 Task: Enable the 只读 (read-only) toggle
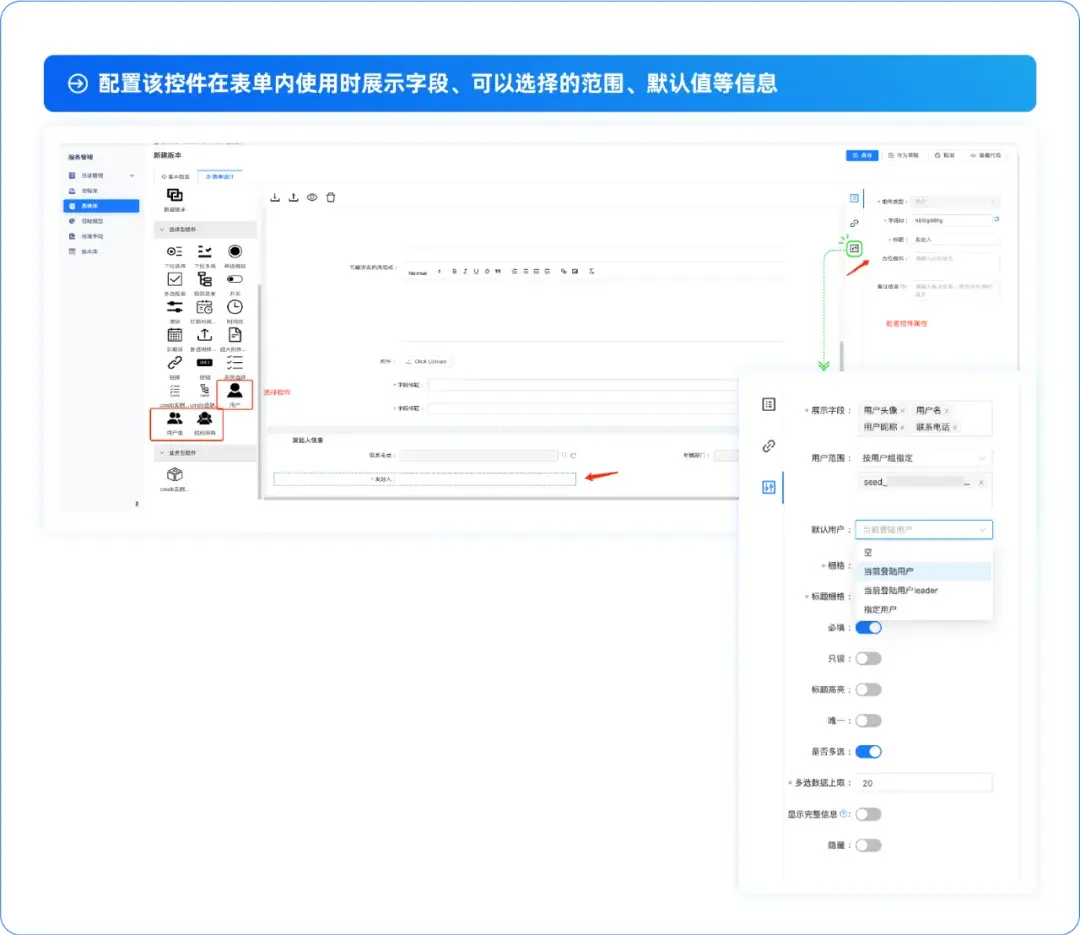click(868, 658)
